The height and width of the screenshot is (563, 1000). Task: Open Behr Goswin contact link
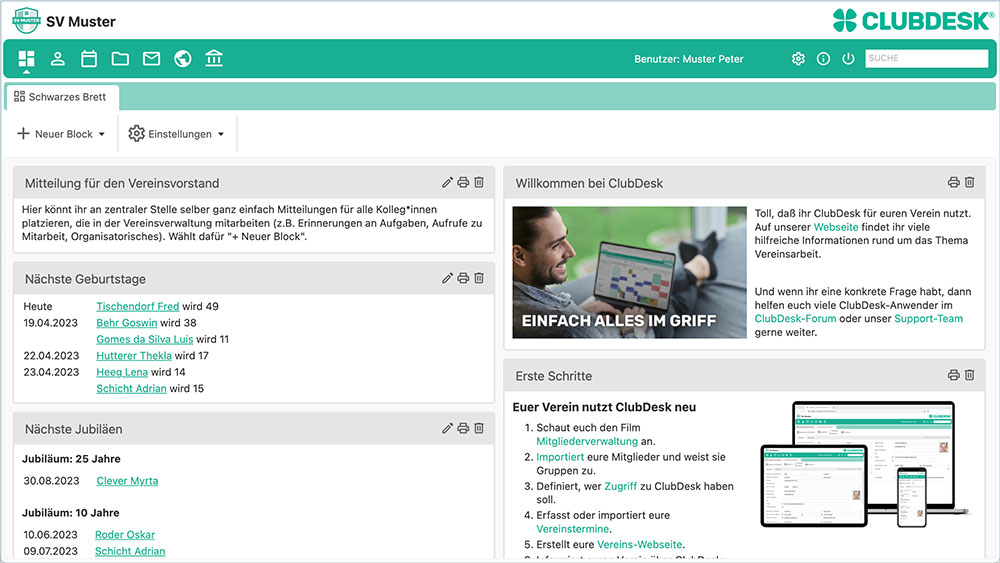(x=126, y=323)
